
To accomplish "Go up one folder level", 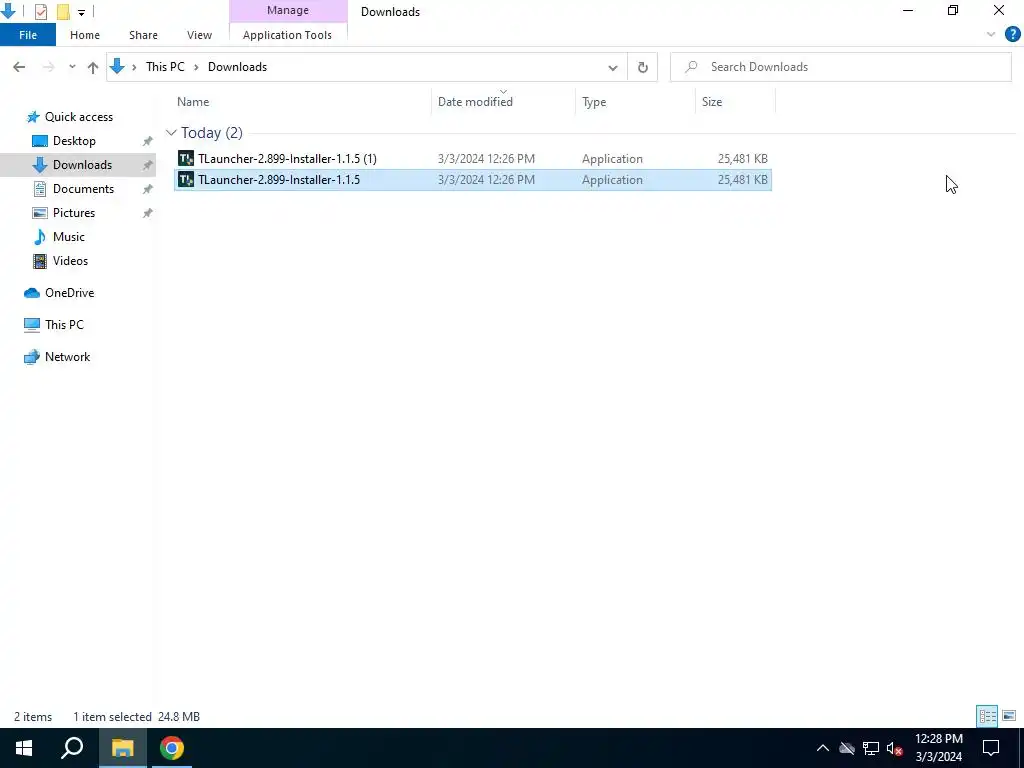I will [93, 67].
